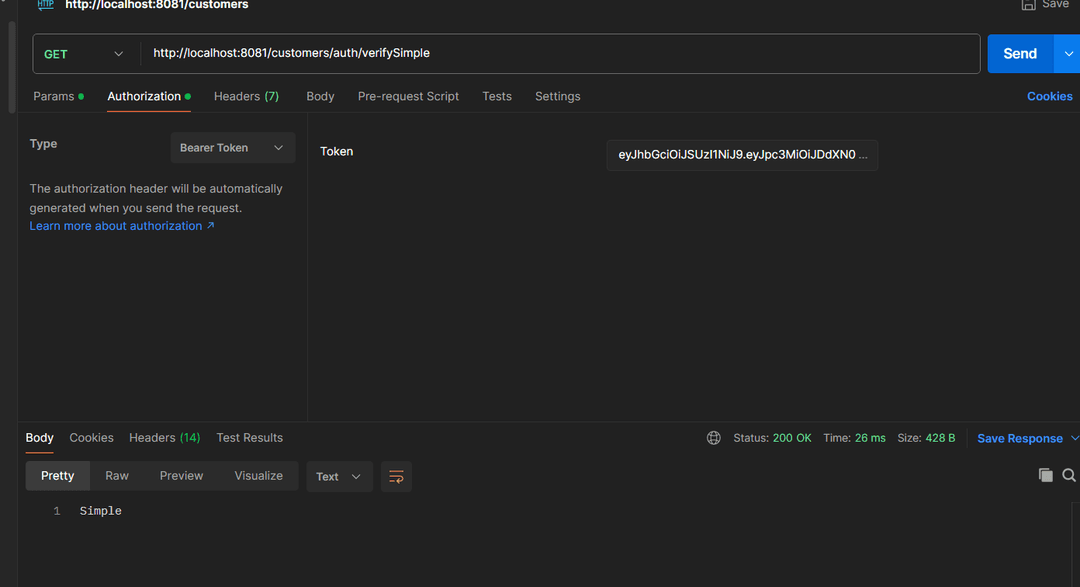Open search in response using magnifier icon
This screenshot has height=587, width=1080.
pos(1069,476)
